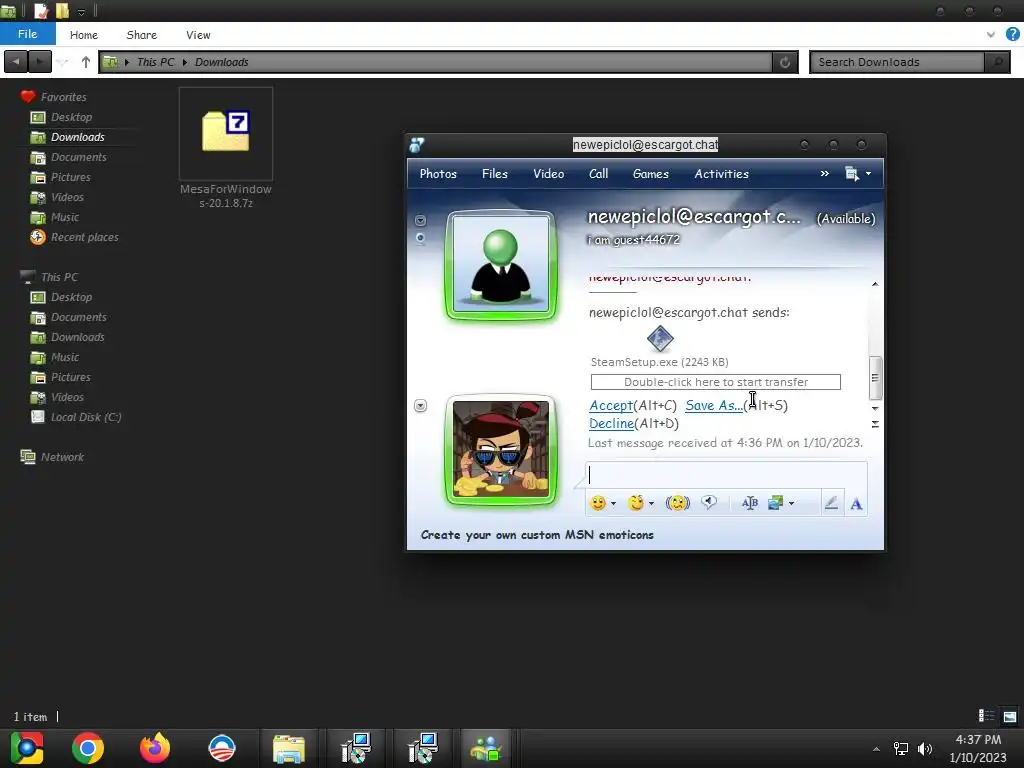This screenshot has height=768, width=1024.
Task: Select the MesaForWindows-20.1.8.7z file
Action: pos(226,149)
